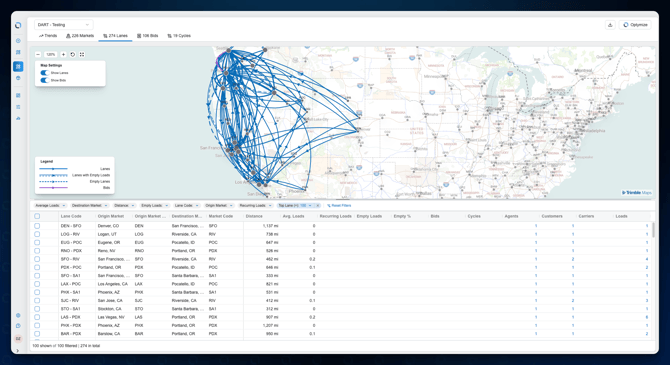The width and height of the screenshot is (670, 365).
Task: Select the highlighted active sidebar icon
Action: [x=18, y=66]
